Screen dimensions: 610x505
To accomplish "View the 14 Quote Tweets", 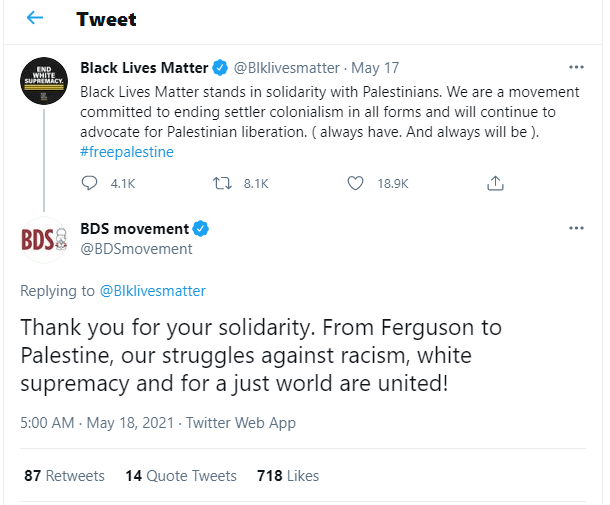I will 181,476.
